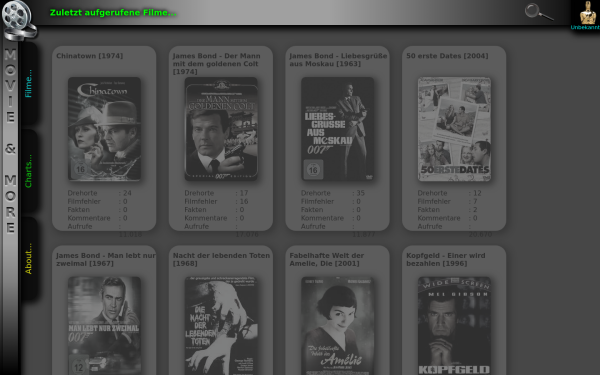Click Drehorte : 24 on Chinatown card
This screenshot has height=375, width=600.
[x=99, y=193]
